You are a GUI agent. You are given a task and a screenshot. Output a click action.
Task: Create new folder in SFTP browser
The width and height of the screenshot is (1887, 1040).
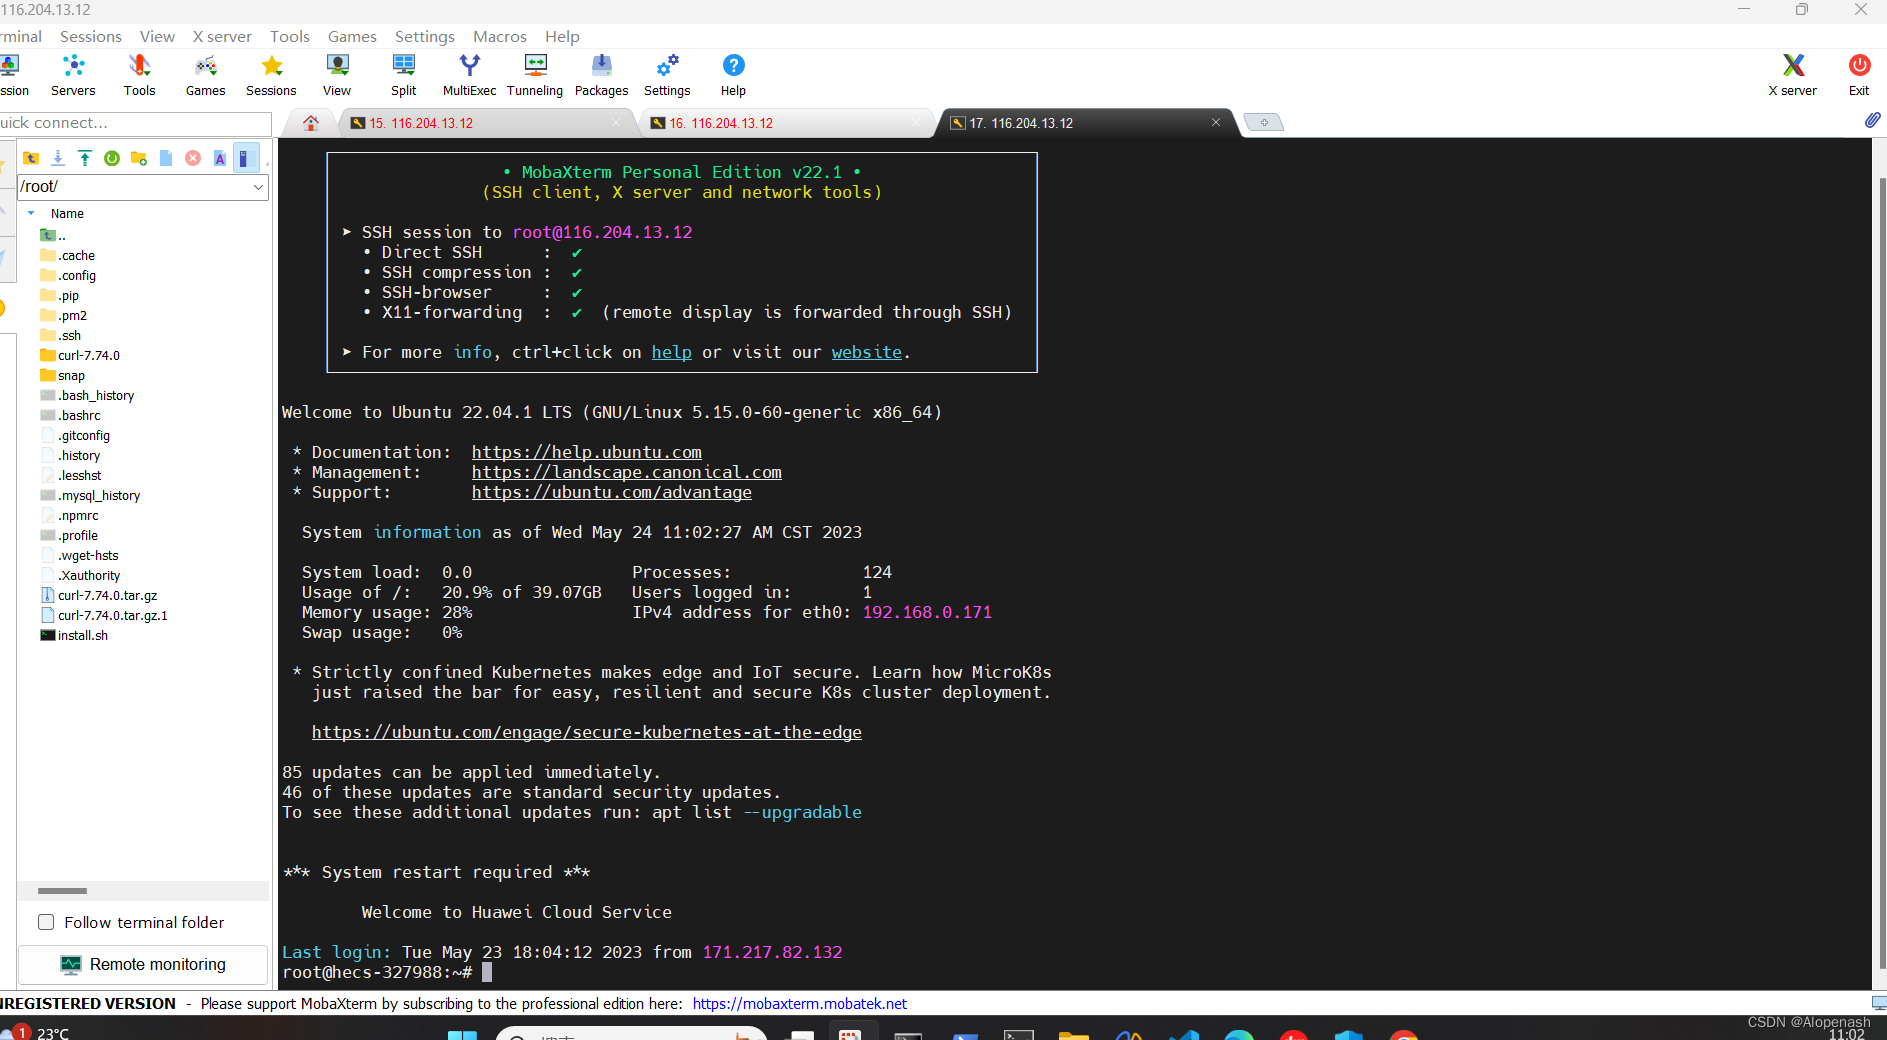pos(139,158)
